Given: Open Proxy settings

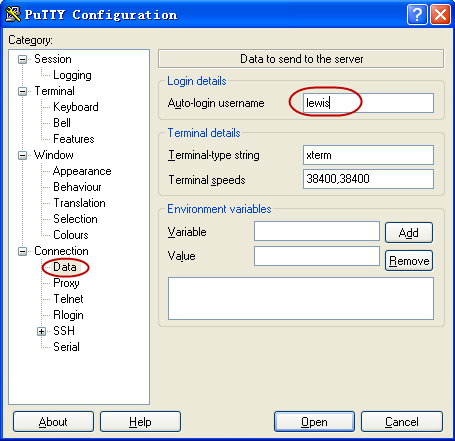Looking at the screenshot, I should coord(66,283).
